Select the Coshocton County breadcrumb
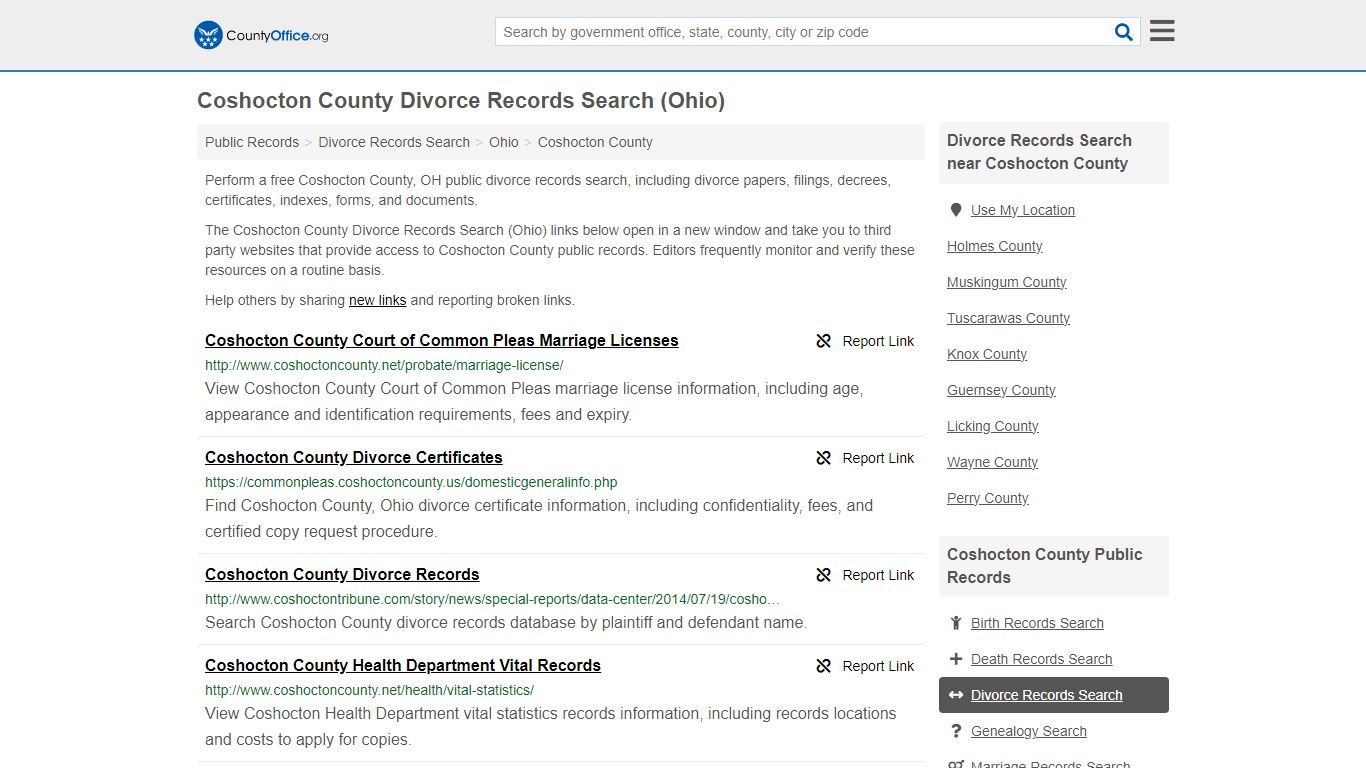1366x768 pixels. [x=595, y=142]
